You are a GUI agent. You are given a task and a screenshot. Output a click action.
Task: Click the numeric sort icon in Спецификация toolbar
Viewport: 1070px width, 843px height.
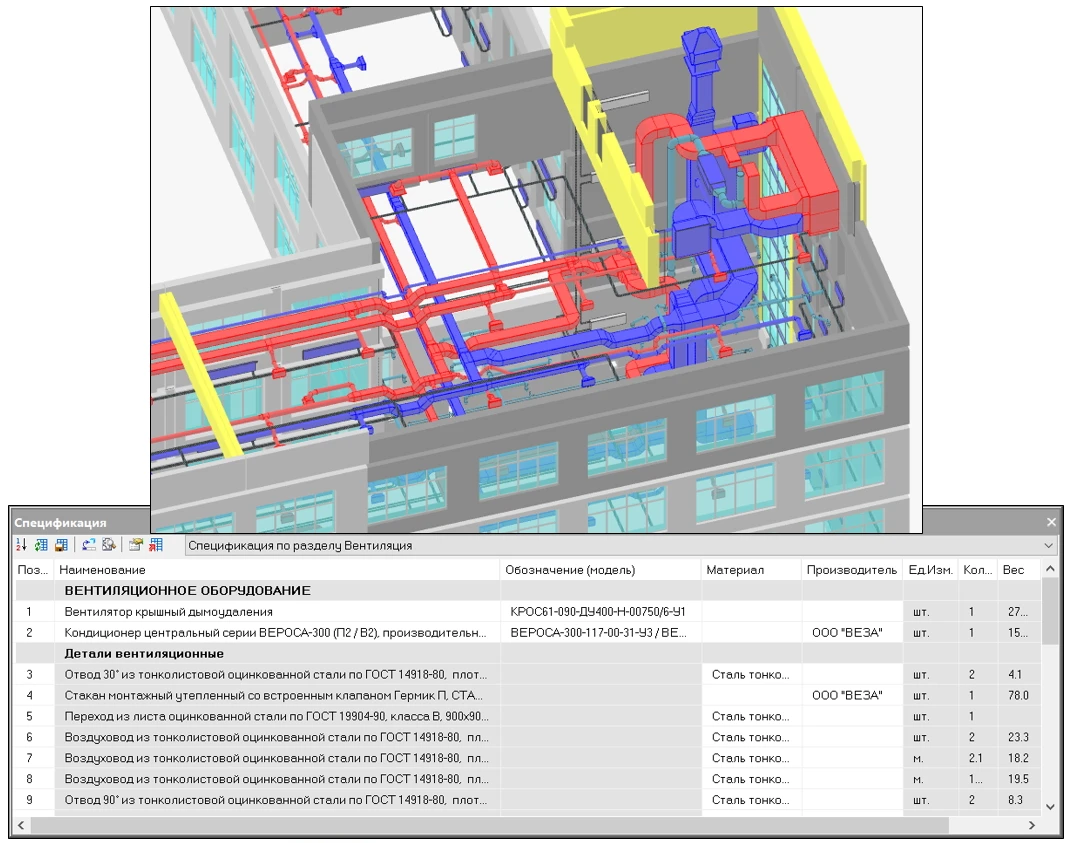tap(21, 545)
